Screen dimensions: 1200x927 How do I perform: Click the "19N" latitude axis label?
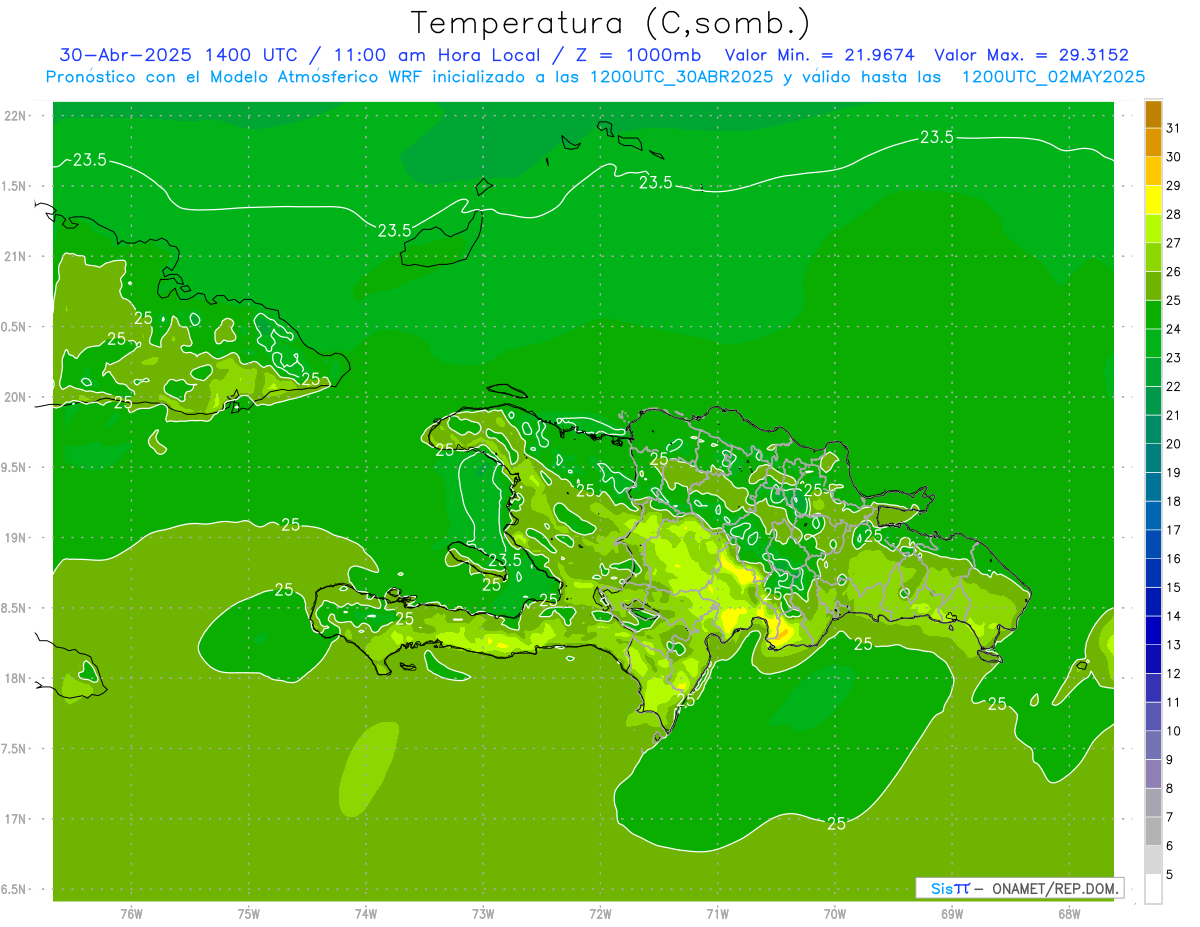tap(15, 538)
